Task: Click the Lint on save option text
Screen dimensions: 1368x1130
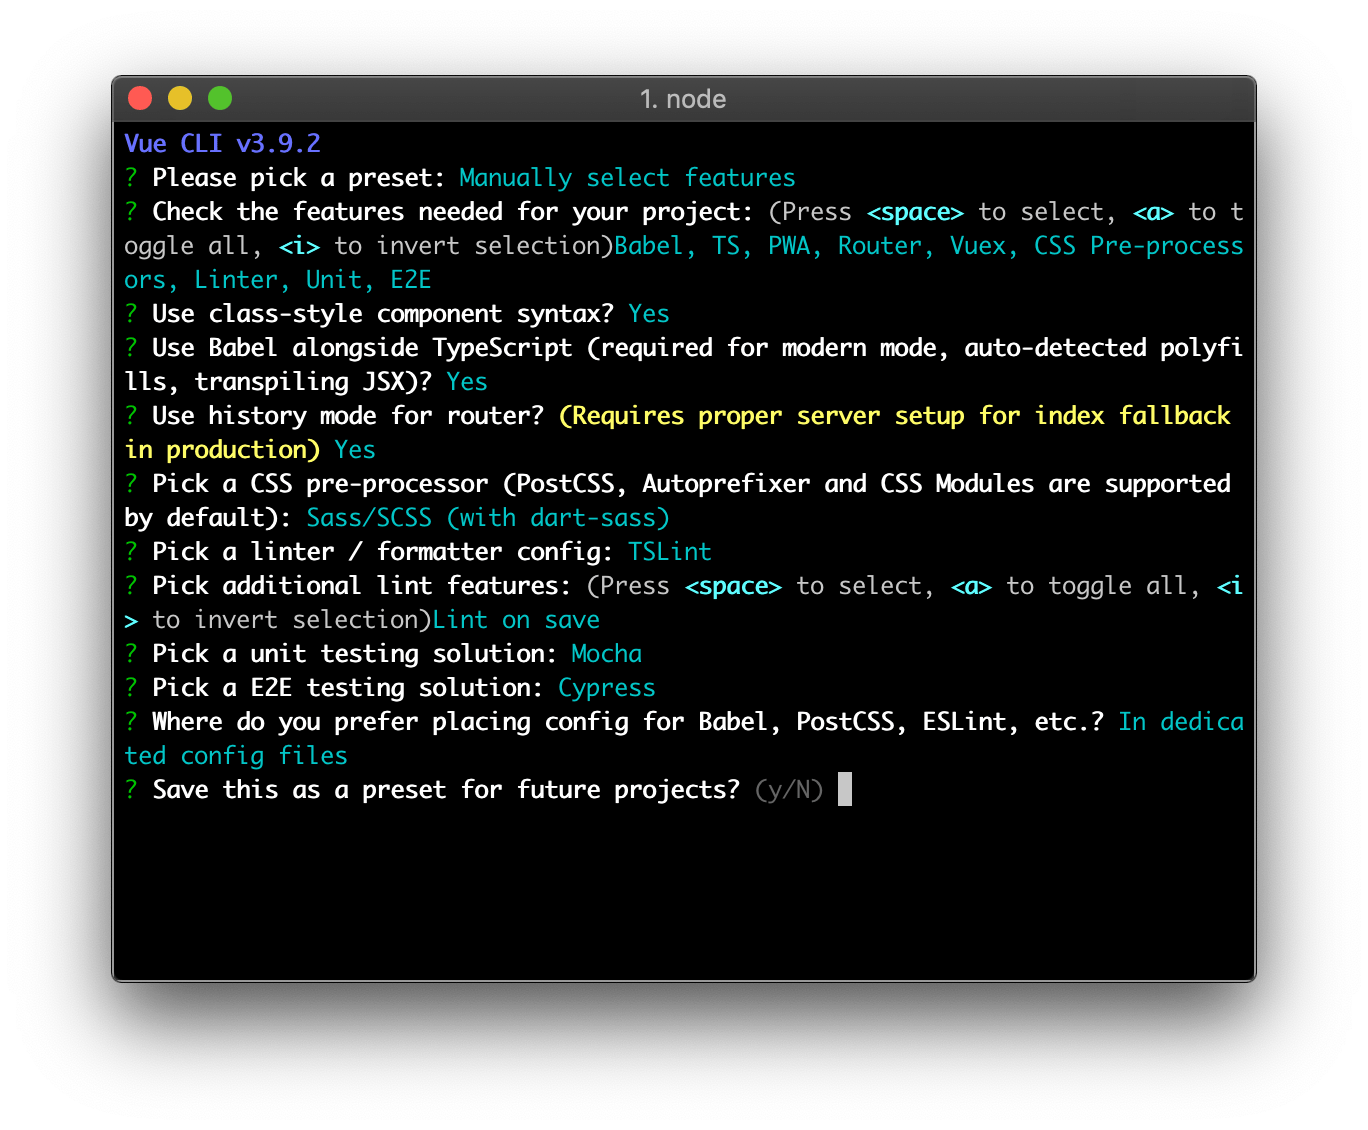Action: 516,619
